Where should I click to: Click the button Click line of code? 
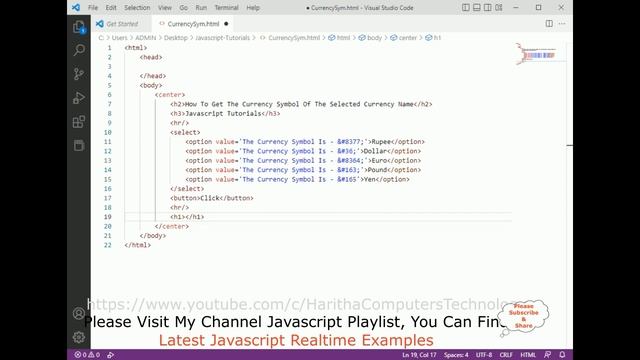click(211, 198)
